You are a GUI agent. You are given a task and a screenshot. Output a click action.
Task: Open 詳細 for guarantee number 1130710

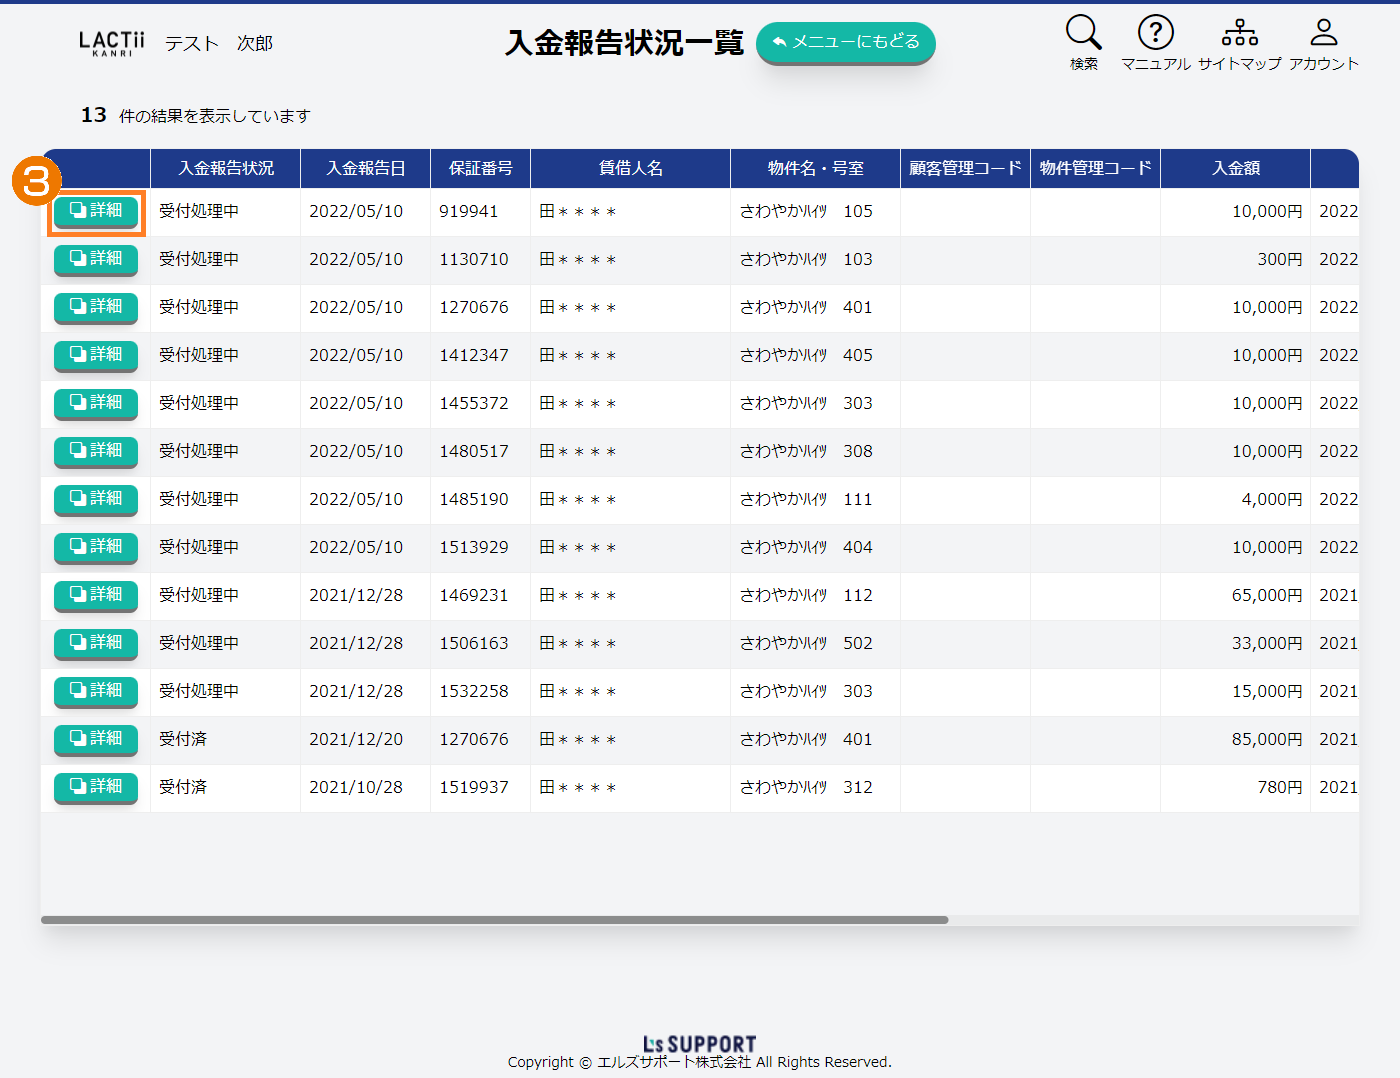(96, 259)
